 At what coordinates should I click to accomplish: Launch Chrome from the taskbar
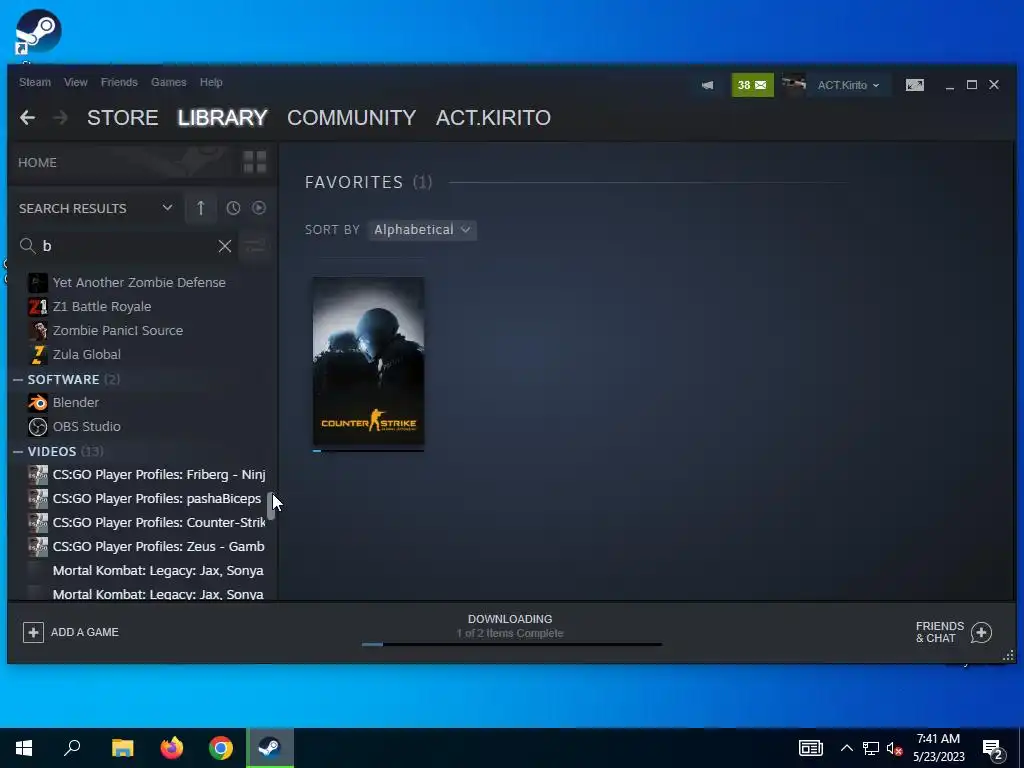[221, 748]
